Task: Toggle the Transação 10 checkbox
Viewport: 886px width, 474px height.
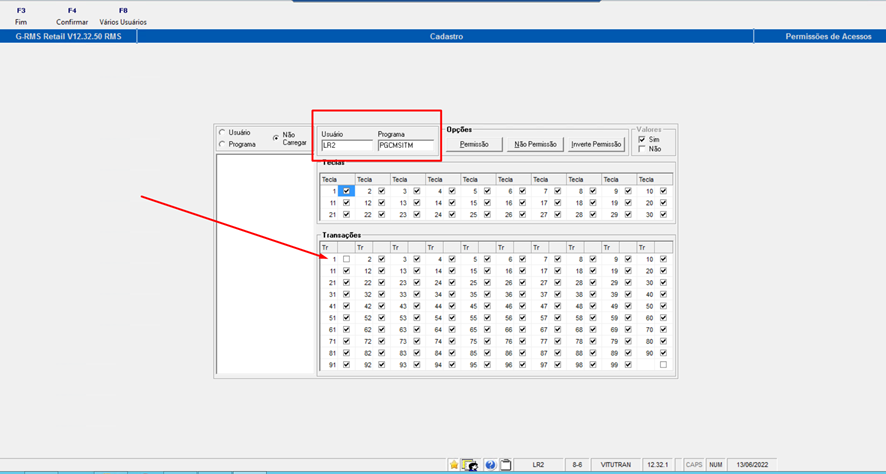Action: point(663,259)
